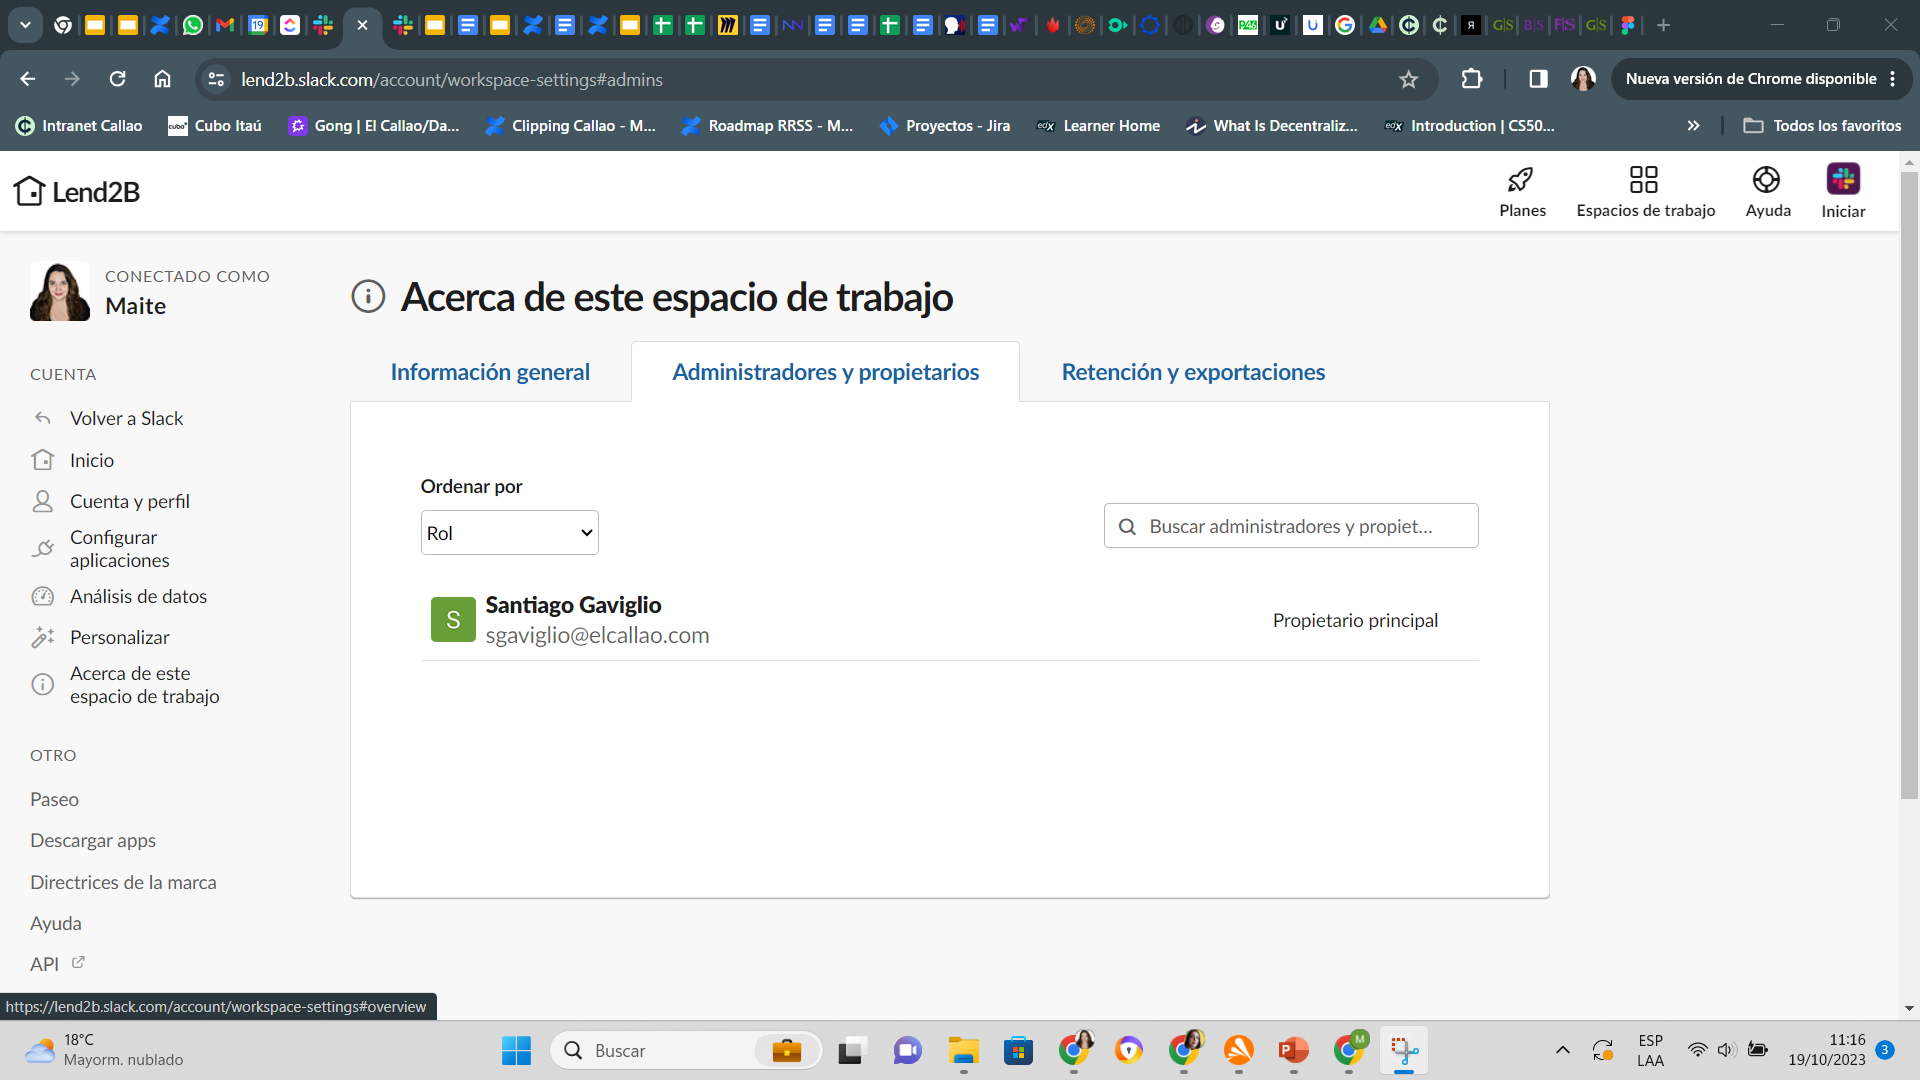1920x1080 pixels.
Task: Click the Lend2B home logo
Action: [77, 191]
